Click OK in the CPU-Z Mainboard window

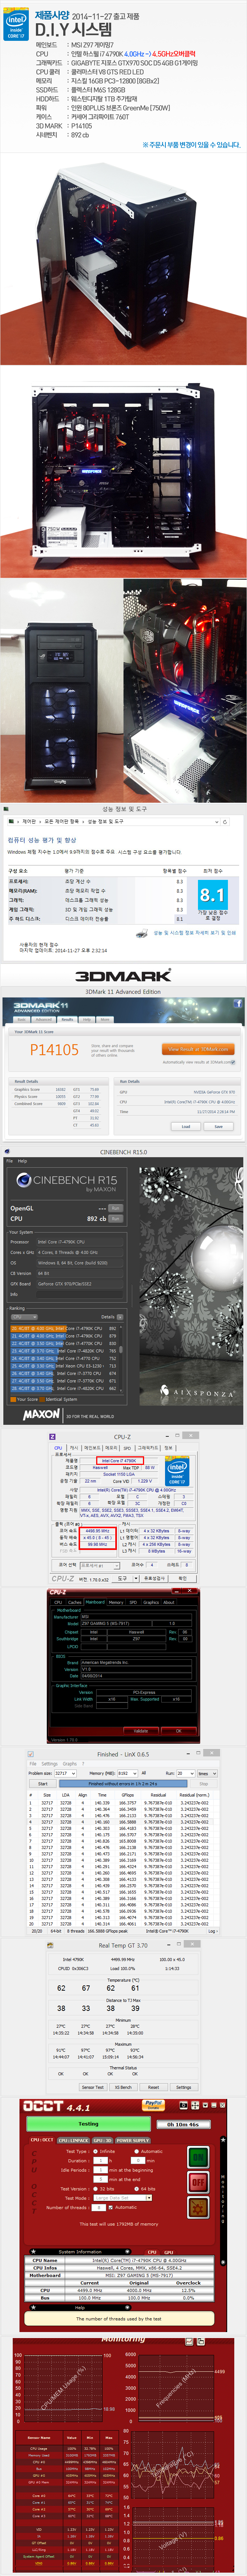coord(179,1731)
